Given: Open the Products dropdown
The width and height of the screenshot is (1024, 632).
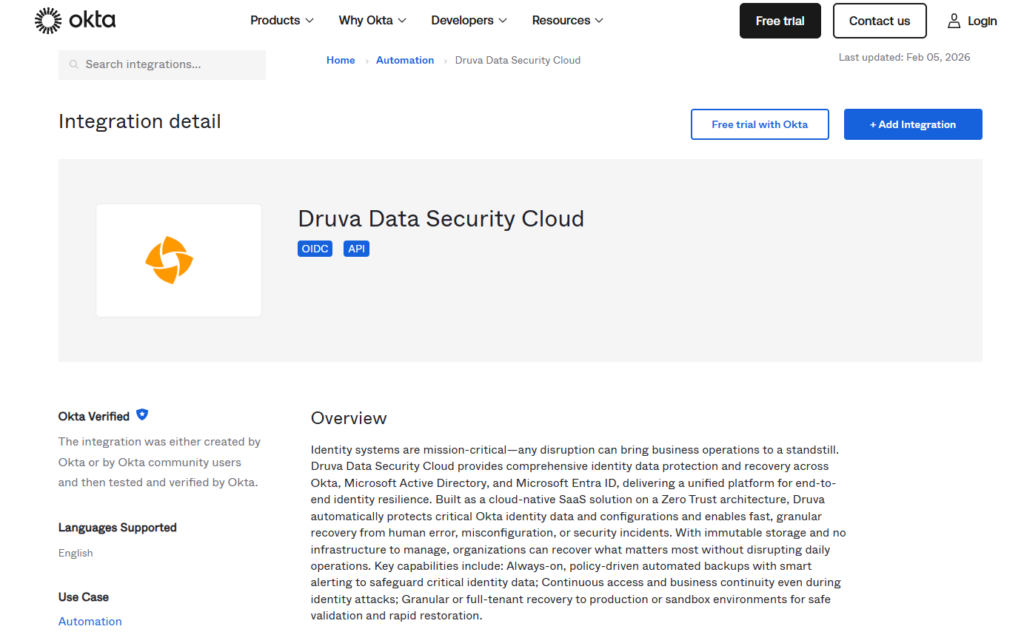Looking at the screenshot, I should point(282,20).
